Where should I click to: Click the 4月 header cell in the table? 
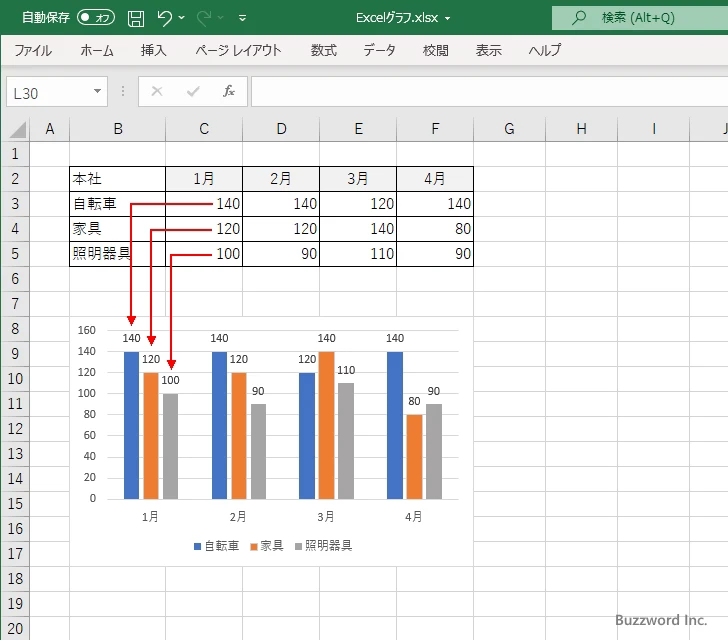click(435, 179)
